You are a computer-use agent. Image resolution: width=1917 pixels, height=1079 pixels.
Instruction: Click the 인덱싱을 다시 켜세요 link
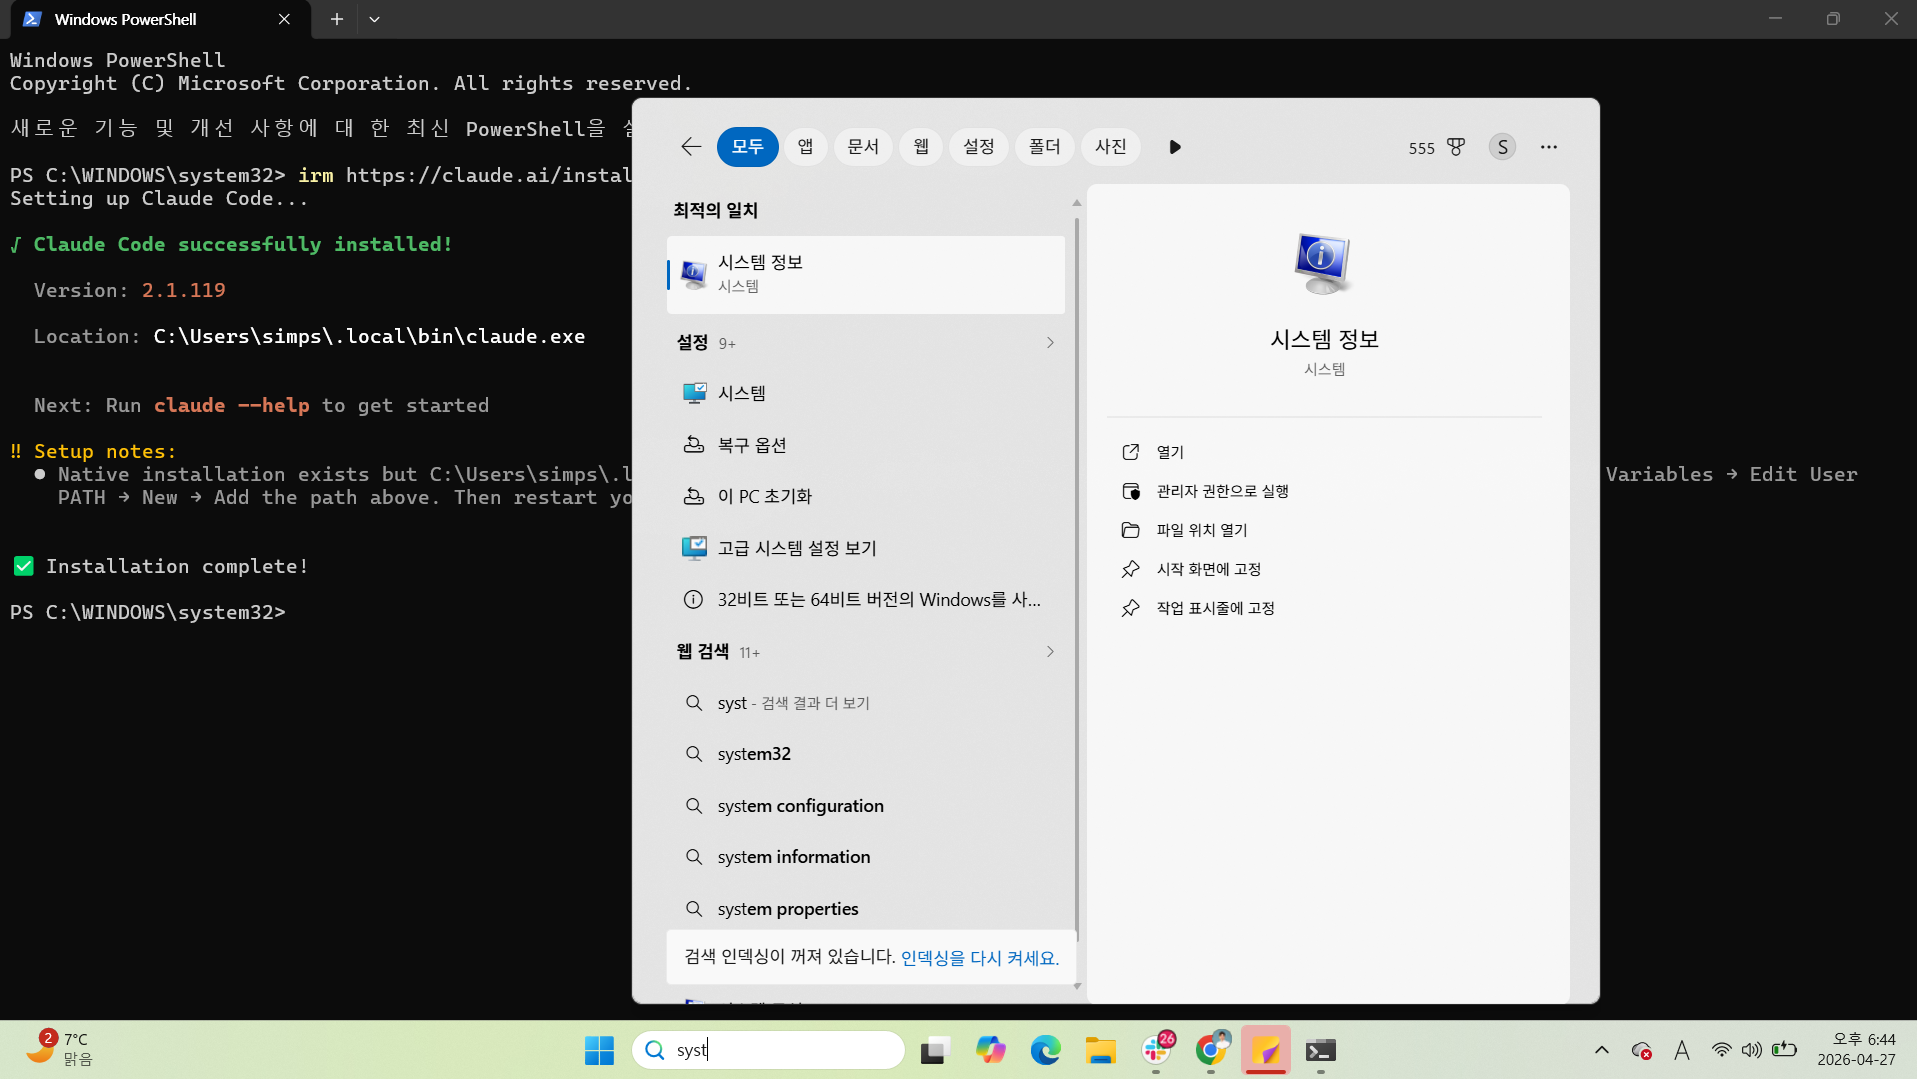[978, 957]
